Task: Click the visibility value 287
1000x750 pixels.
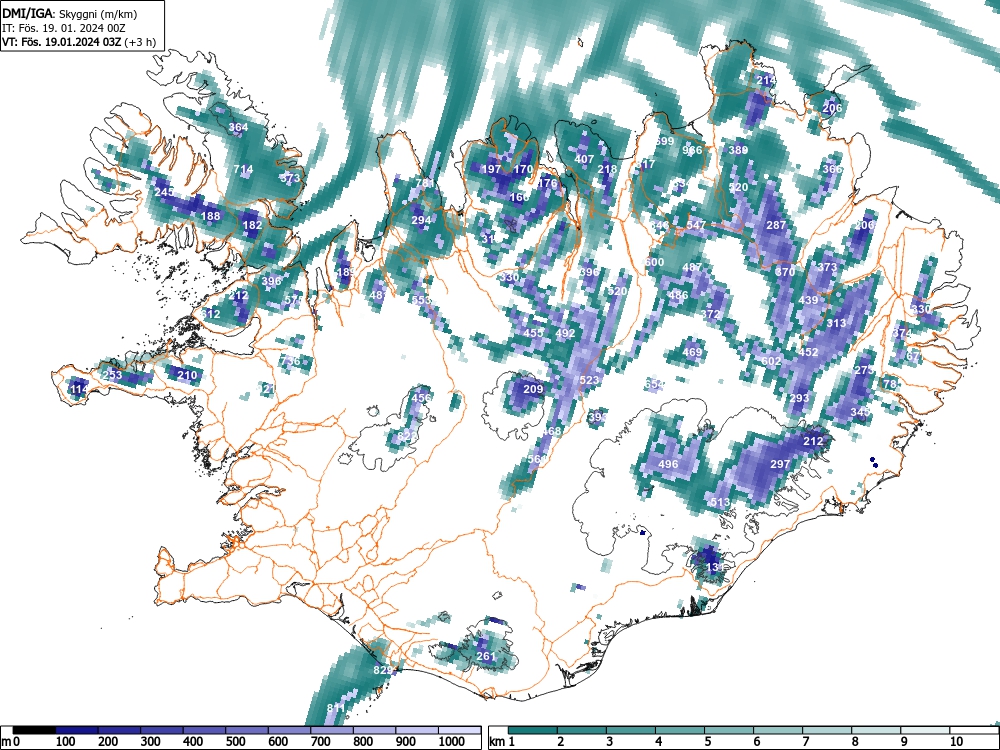Action: (776, 225)
